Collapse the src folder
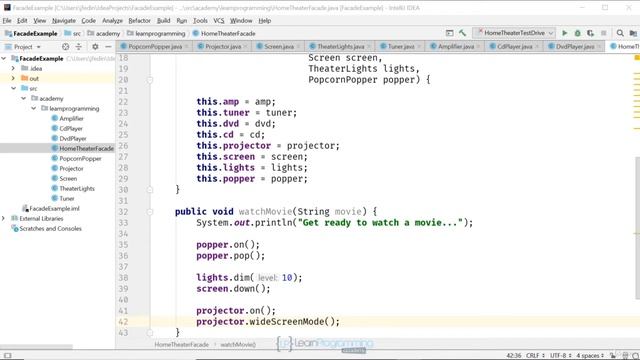The image size is (640, 360). pos(13,89)
